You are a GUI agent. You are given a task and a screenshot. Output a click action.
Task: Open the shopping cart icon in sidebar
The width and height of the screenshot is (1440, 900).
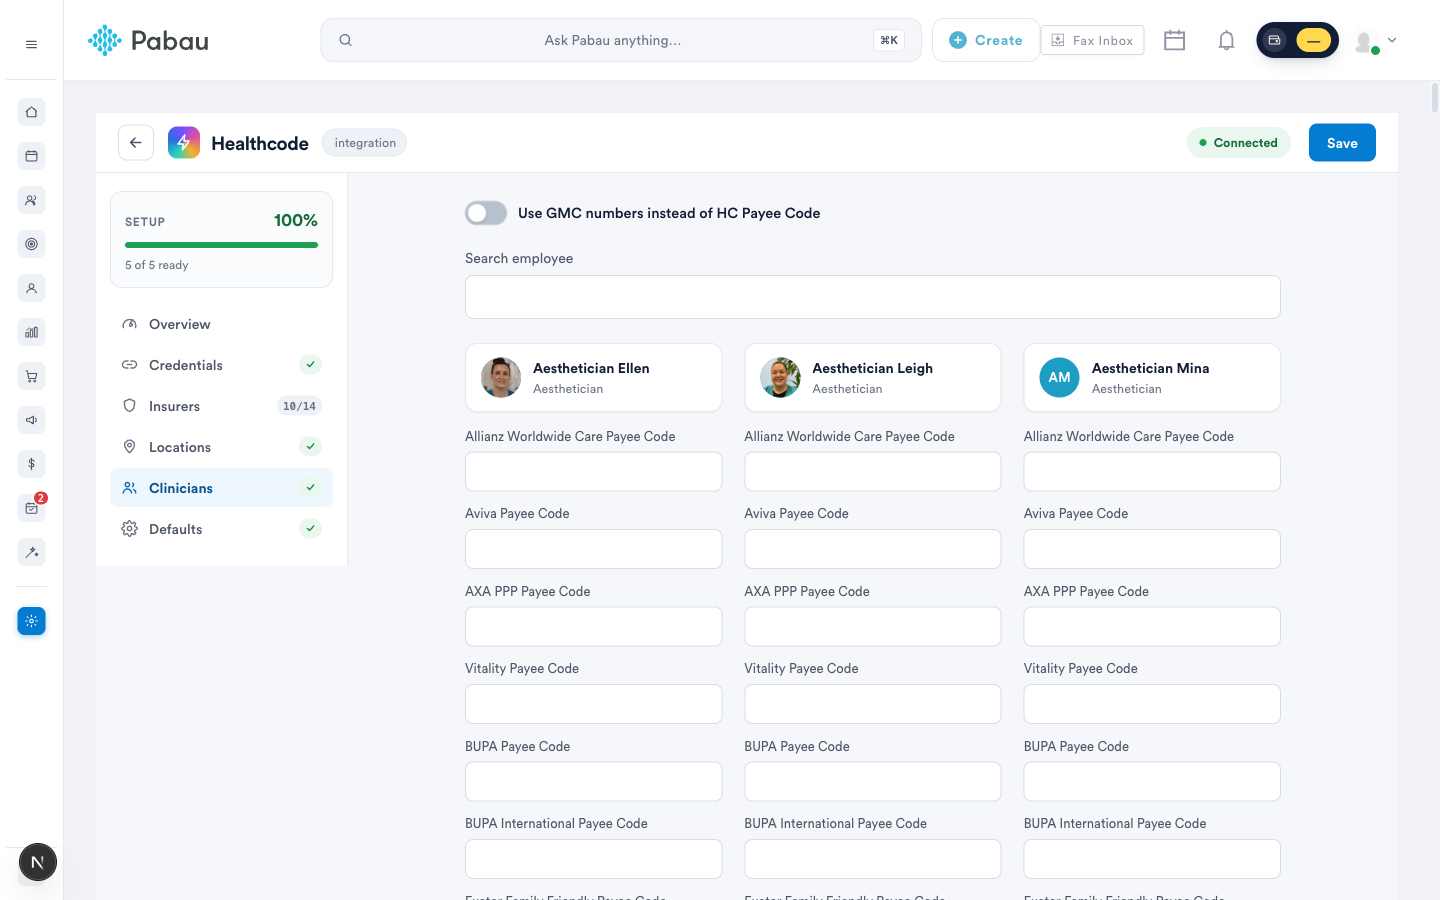tap(31, 376)
